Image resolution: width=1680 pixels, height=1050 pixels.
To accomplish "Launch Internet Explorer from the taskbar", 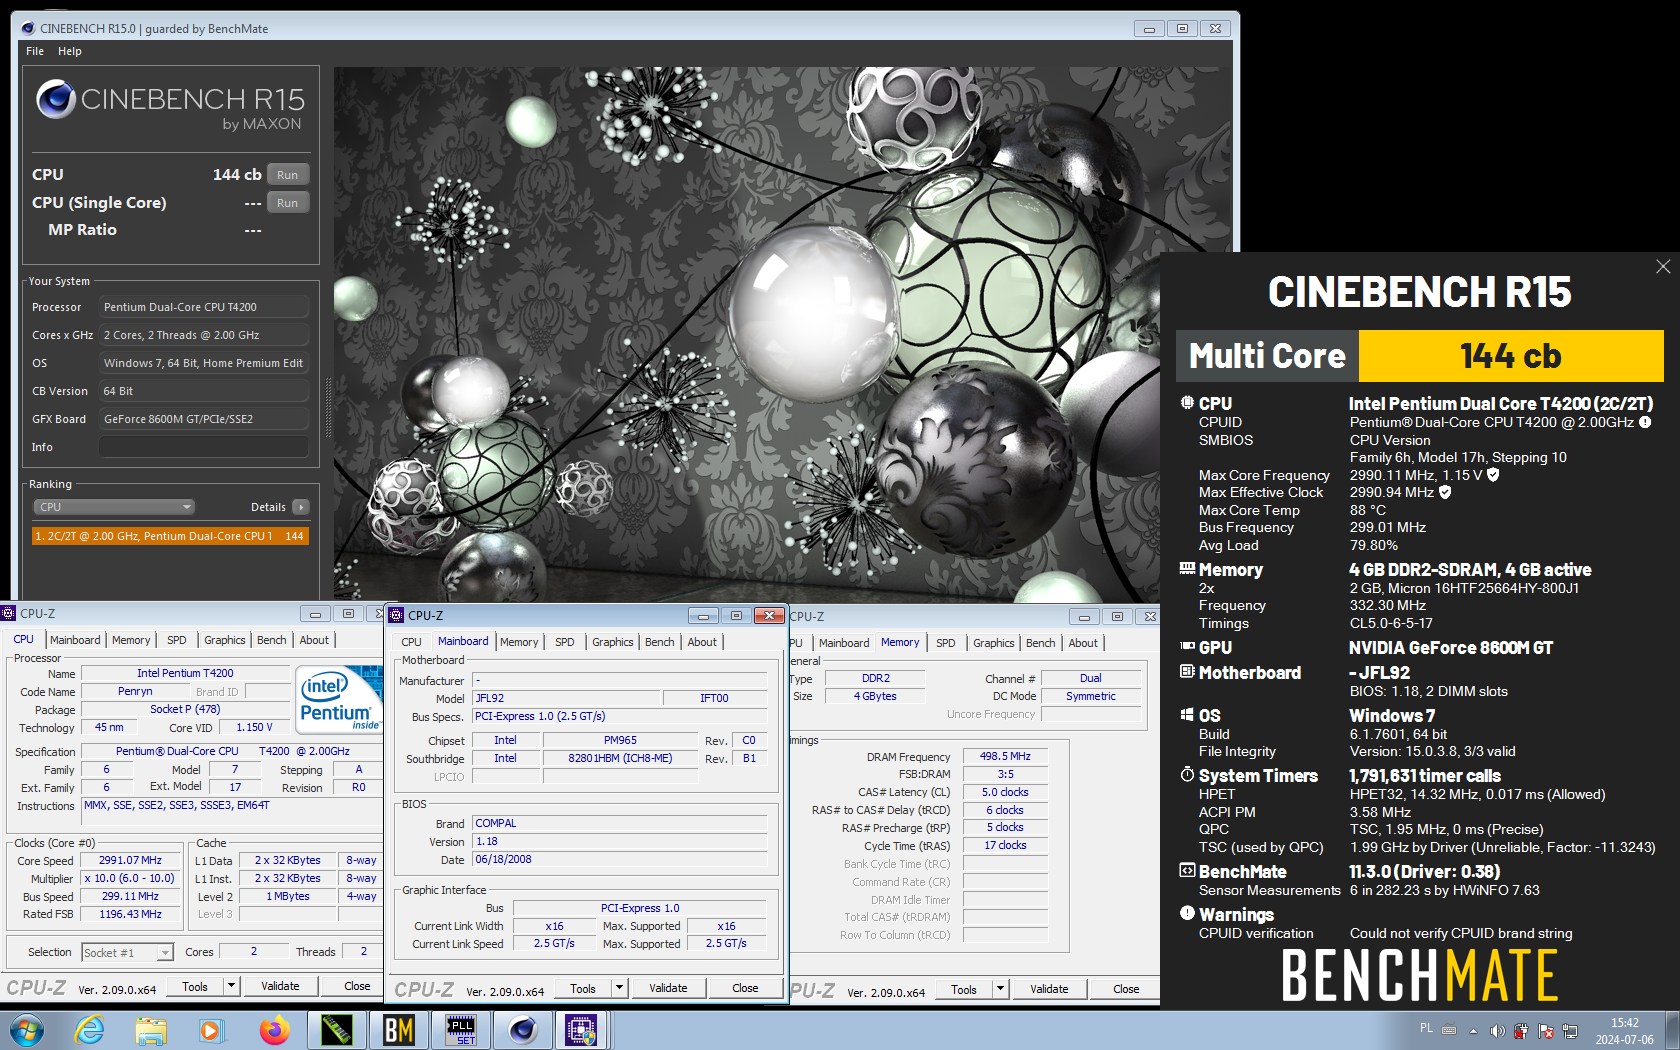I will (x=90, y=1030).
